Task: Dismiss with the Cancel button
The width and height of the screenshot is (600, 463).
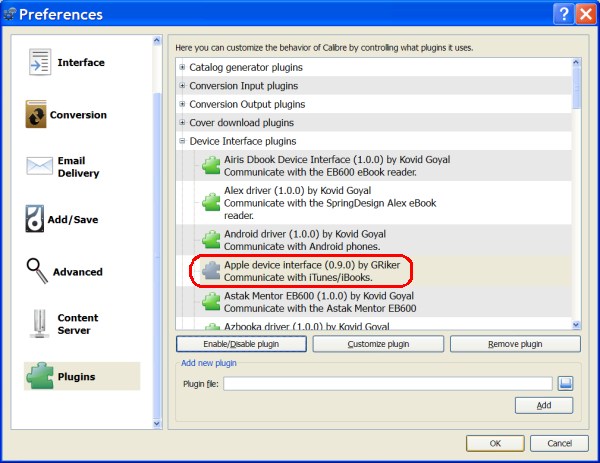Action: [559, 443]
